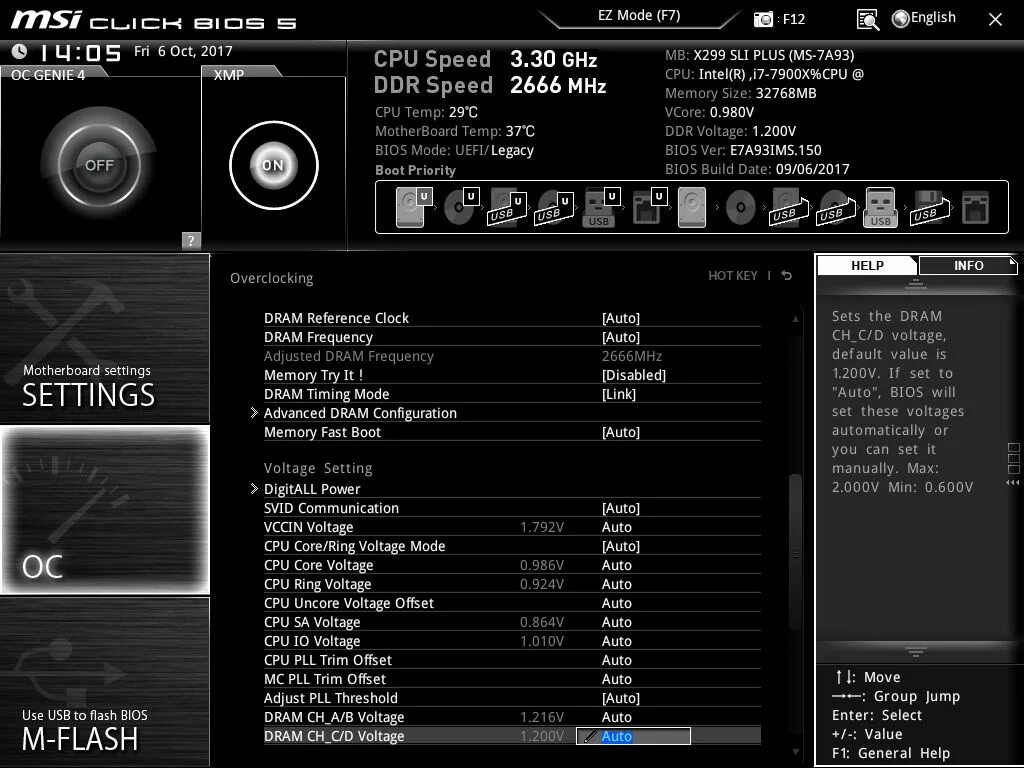Screen dimensions: 1024x768
Task: Click the highlighted DRAM CH_C/D Voltage Auto field
Action: coord(633,736)
